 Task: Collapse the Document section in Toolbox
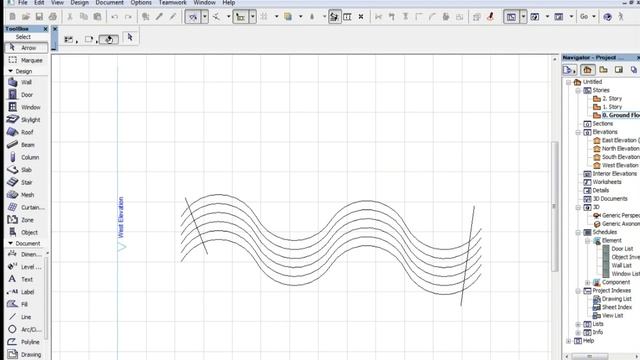tap(10, 243)
